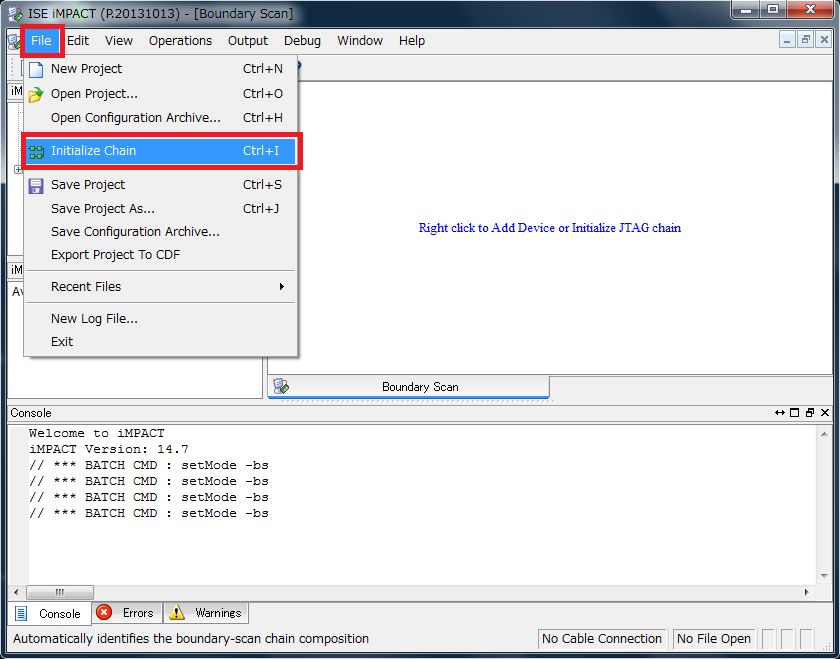Image resolution: width=840 pixels, height=659 pixels.
Task: Open the Operations menu
Action: click(181, 41)
